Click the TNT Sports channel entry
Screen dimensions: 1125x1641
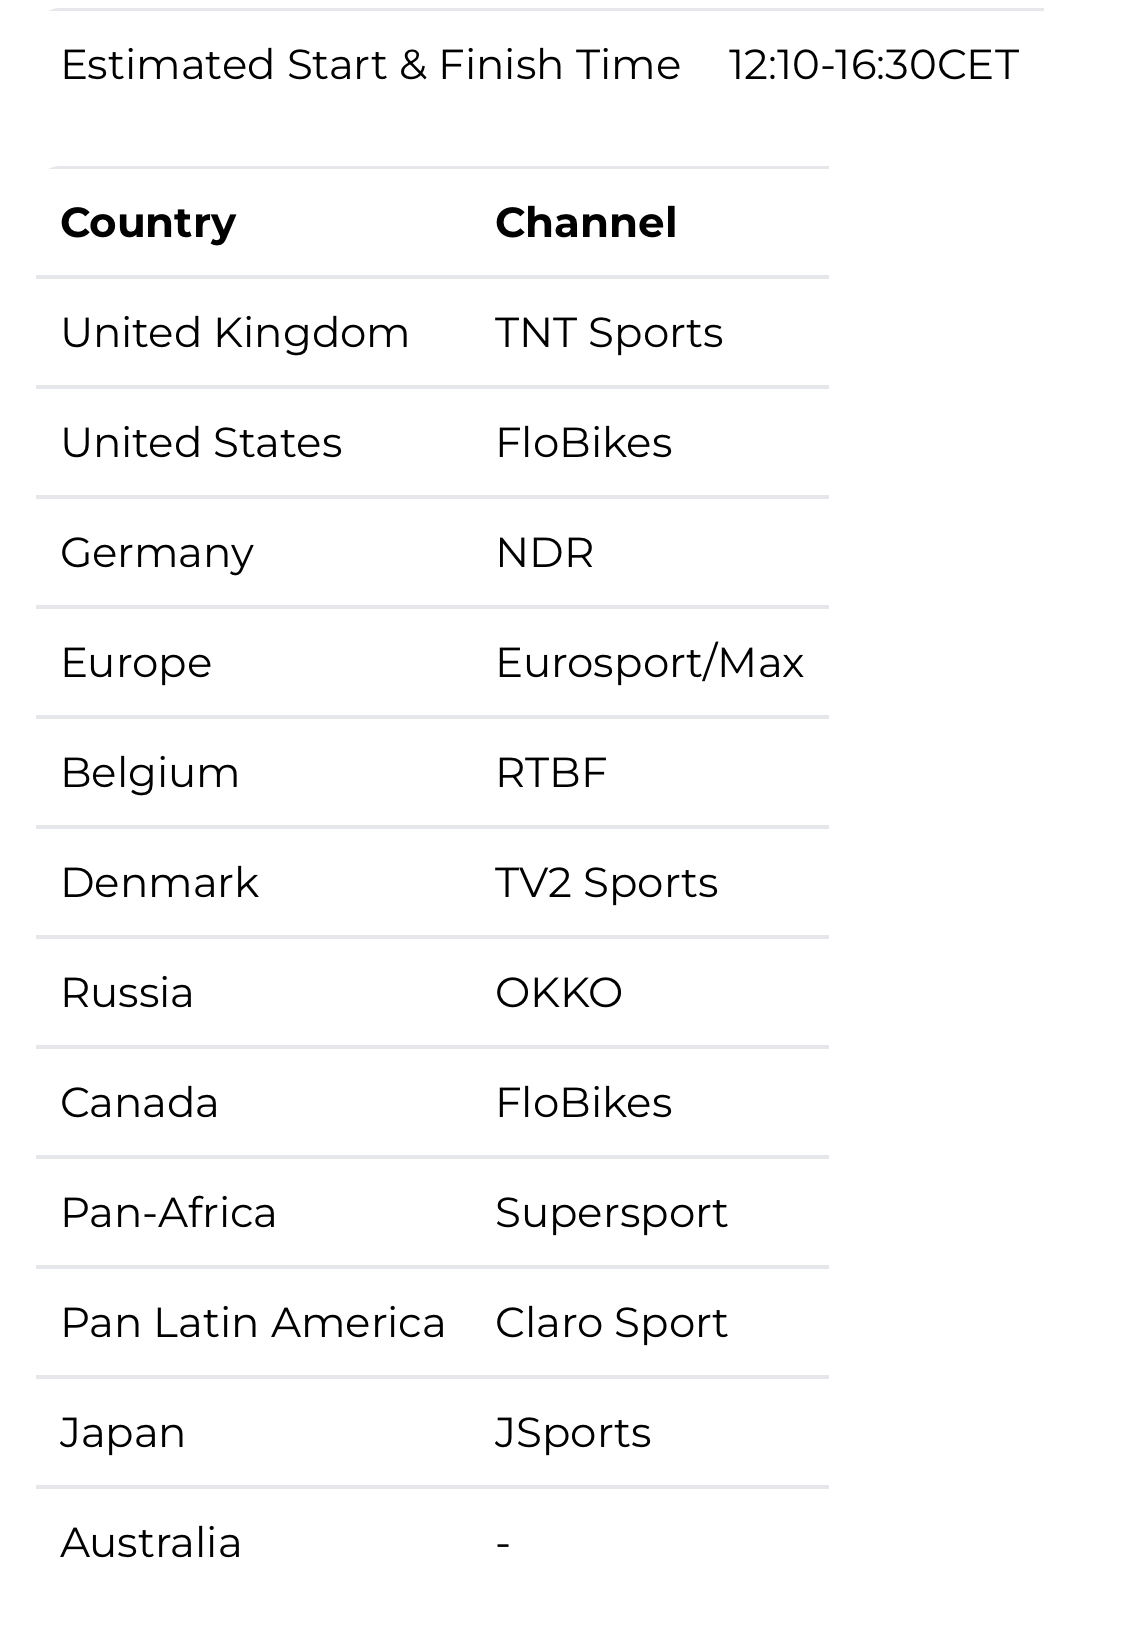point(609,333)
